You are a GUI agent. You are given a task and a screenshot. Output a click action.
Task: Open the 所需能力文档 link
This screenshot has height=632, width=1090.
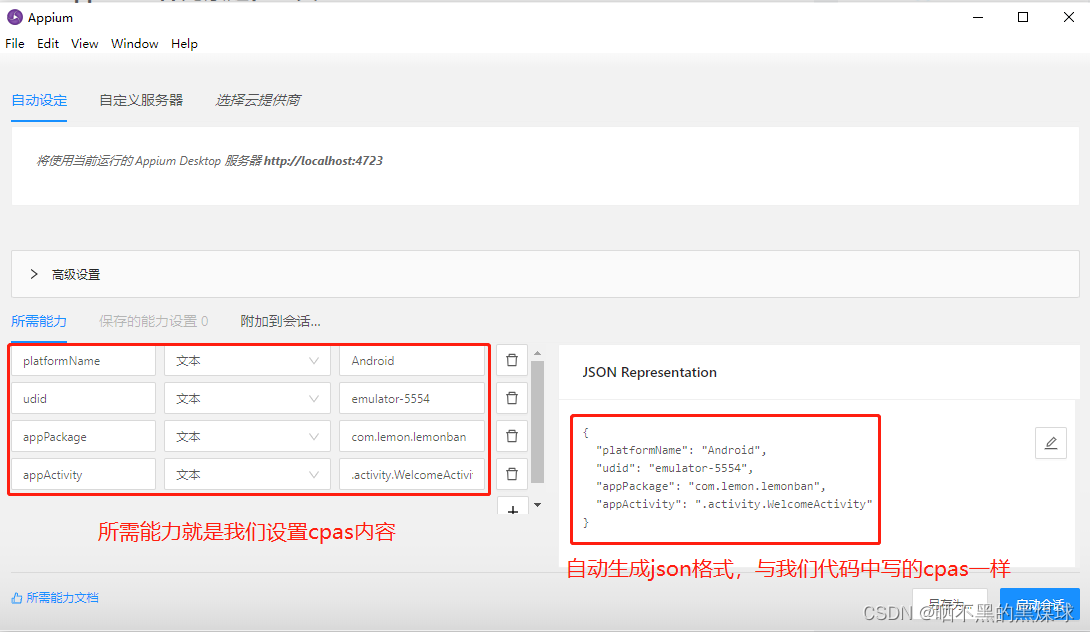click(x=63, y=598)
